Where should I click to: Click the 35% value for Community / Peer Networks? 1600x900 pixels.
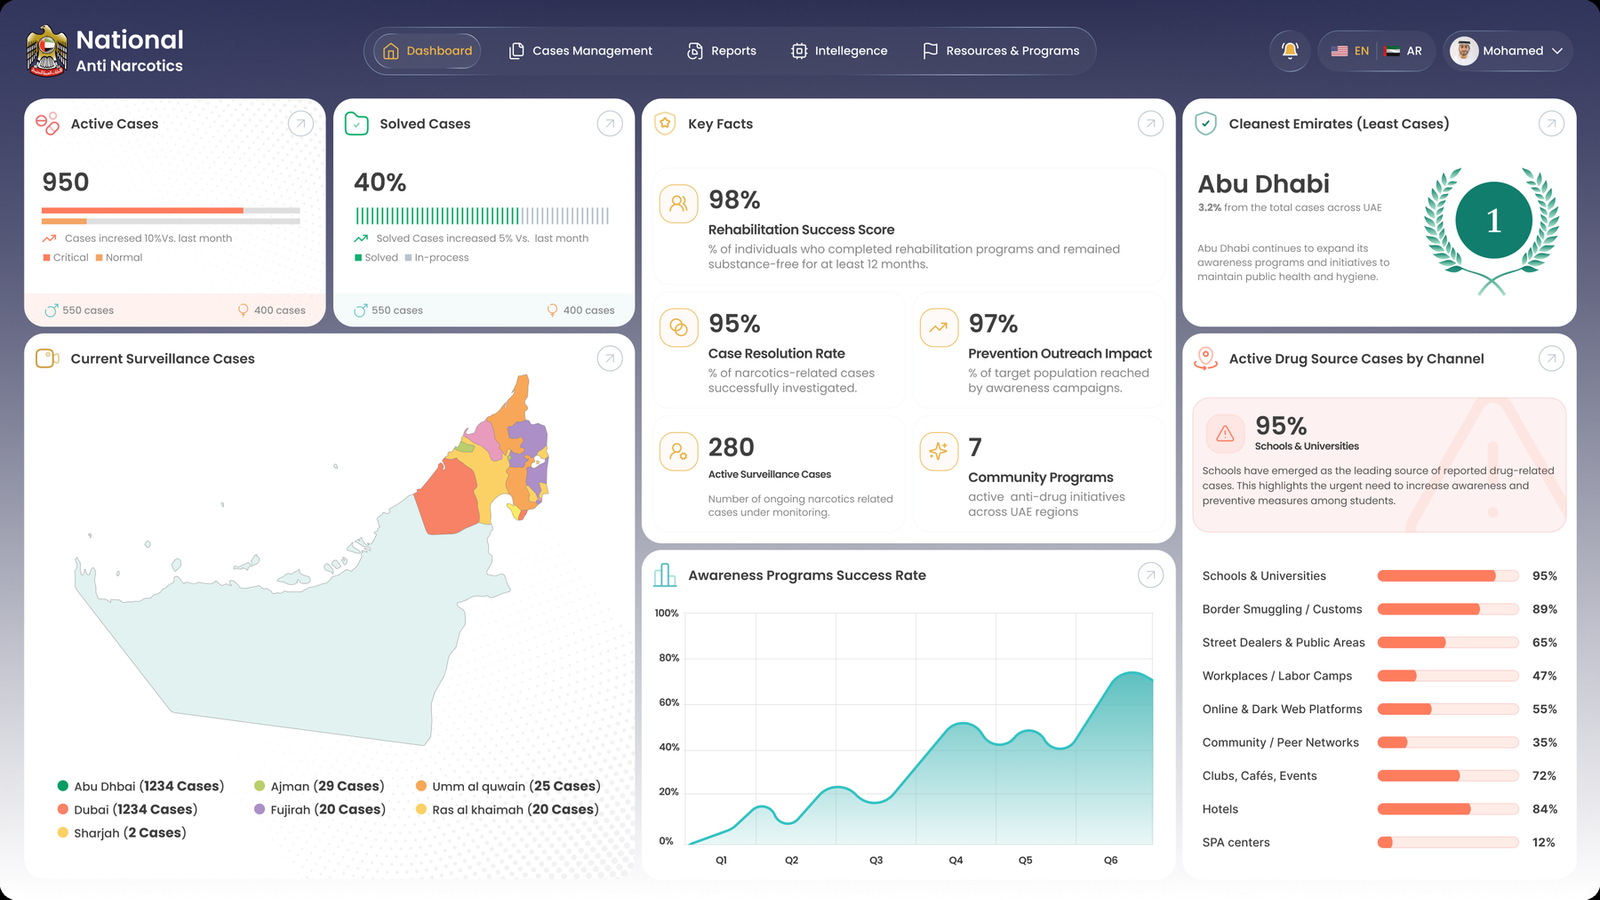[x=1544, y=743]
